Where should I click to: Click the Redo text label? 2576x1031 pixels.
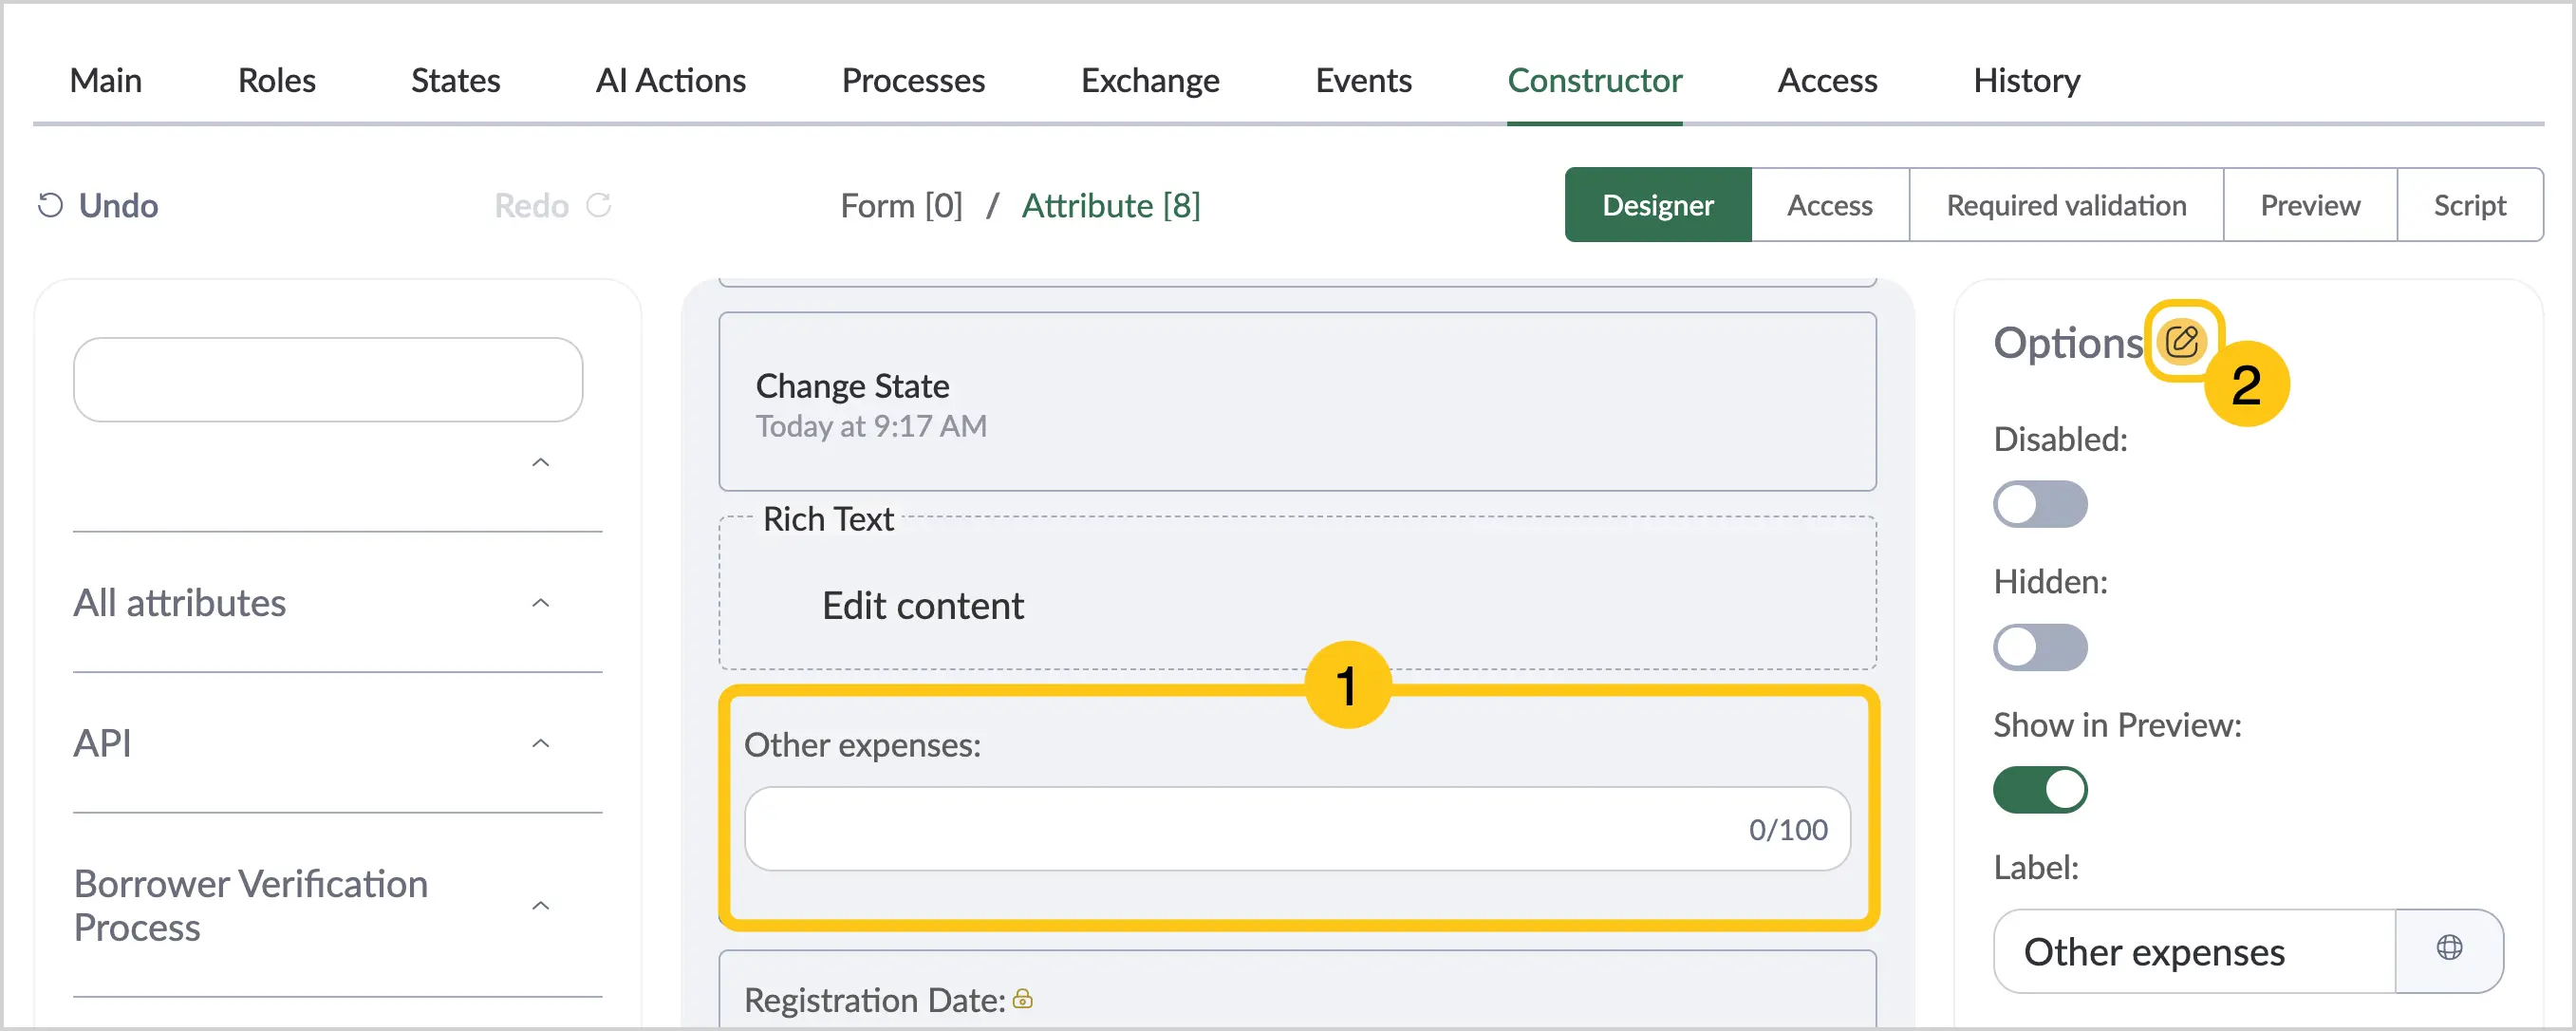click(532, 205)
